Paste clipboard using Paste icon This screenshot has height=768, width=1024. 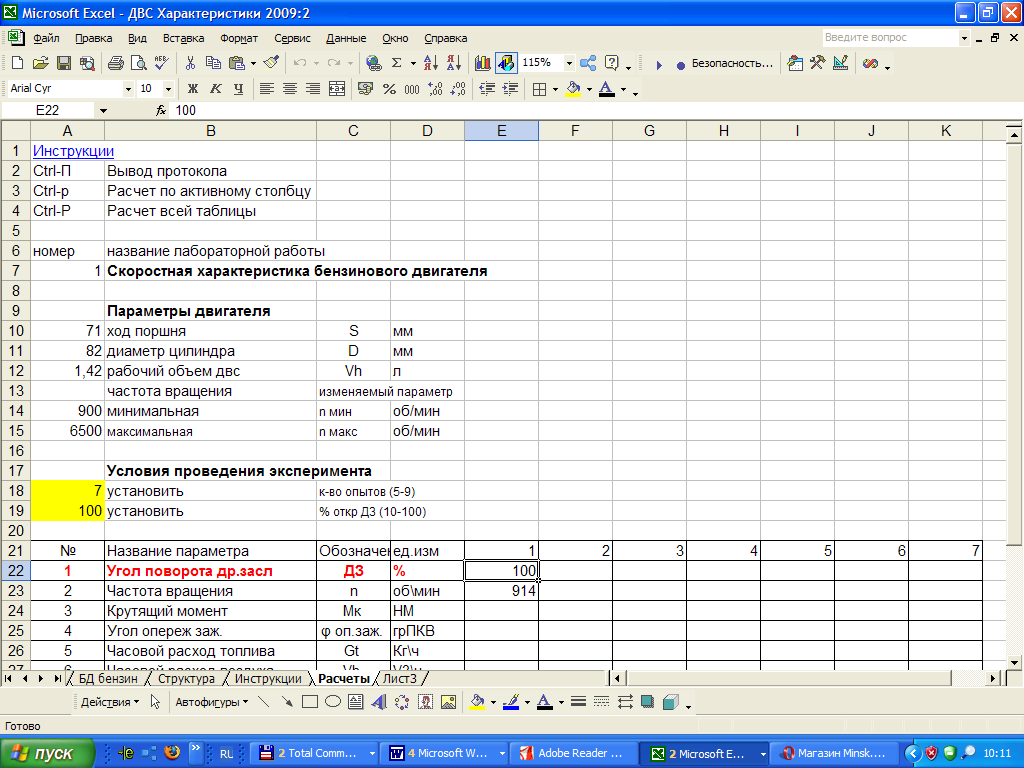(x=236, y=63)
